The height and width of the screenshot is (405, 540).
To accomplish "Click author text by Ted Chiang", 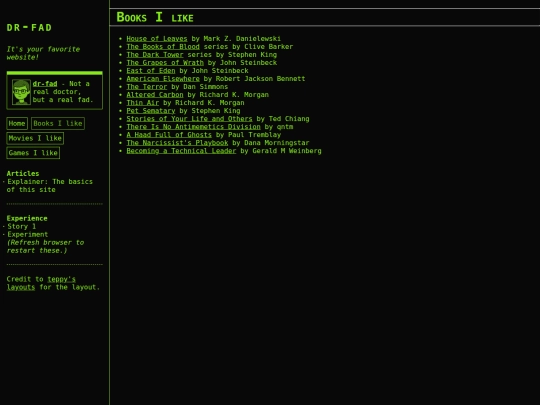I will (x=283, y=119).
